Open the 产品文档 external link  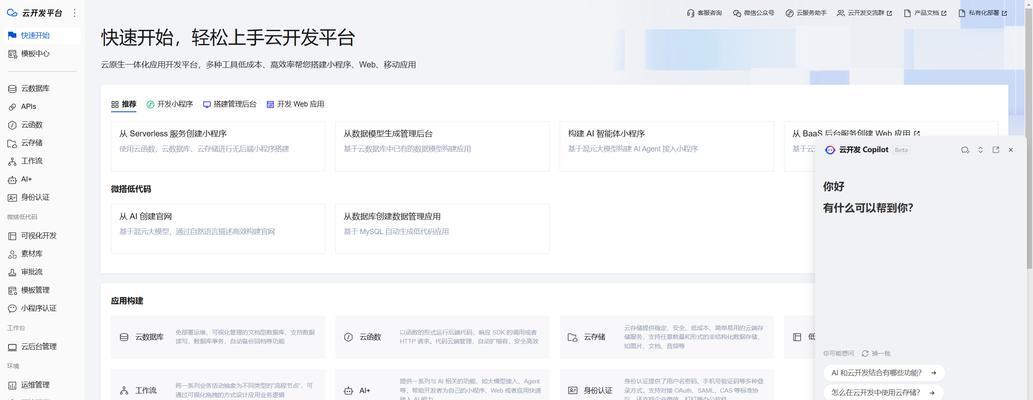[925, 13]
